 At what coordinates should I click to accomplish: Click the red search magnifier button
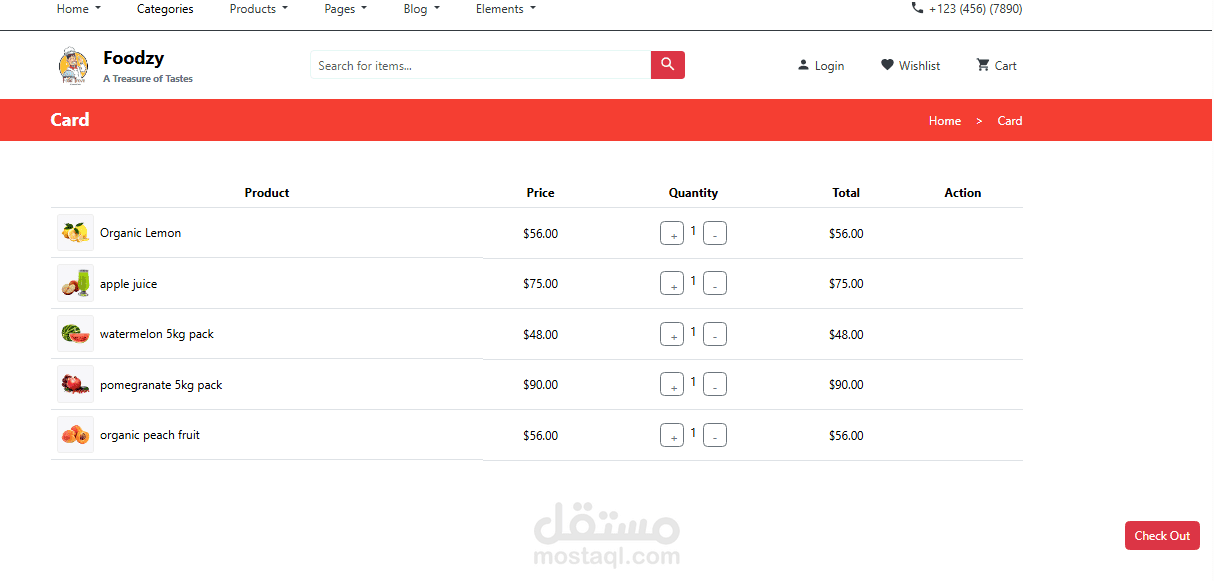[667, 65]
